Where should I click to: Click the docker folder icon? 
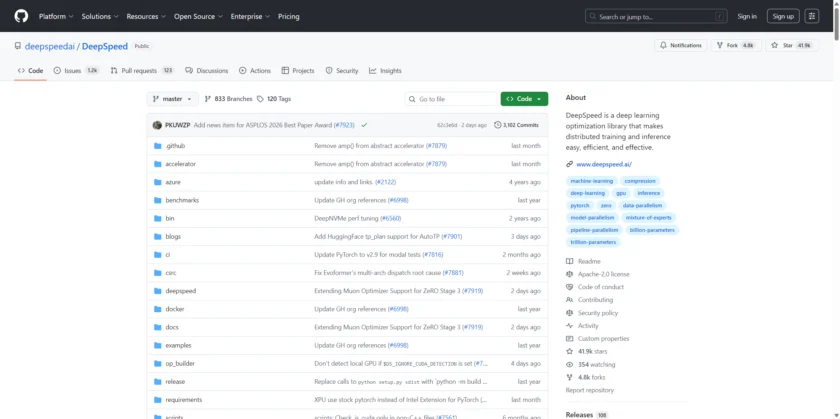(x=158, y=309)
